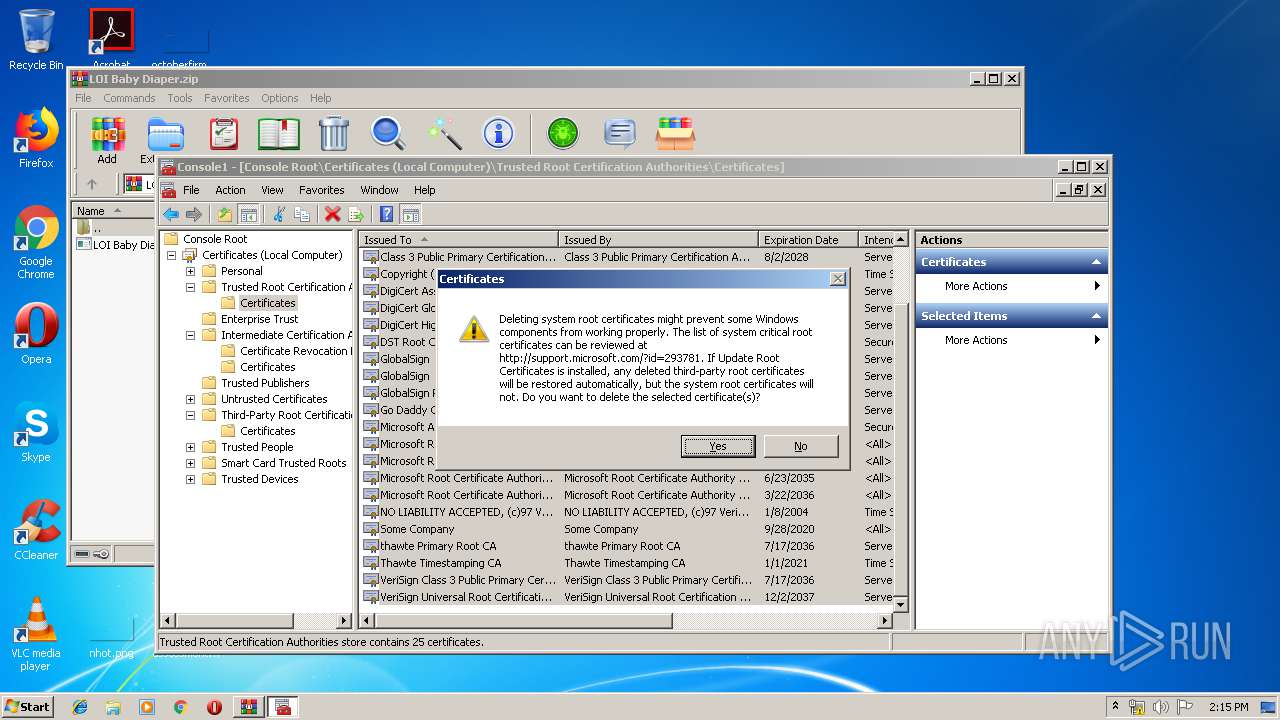Viewport: 1280px width, 720px height.
Task: Open the MMC File menu
Action: pos(191,190)
